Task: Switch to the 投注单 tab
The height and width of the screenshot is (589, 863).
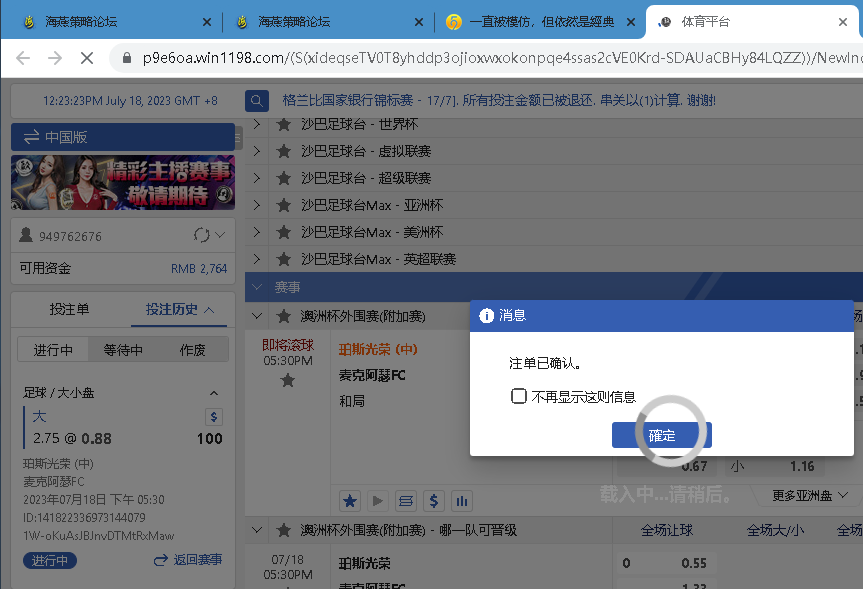Action: 69,309
